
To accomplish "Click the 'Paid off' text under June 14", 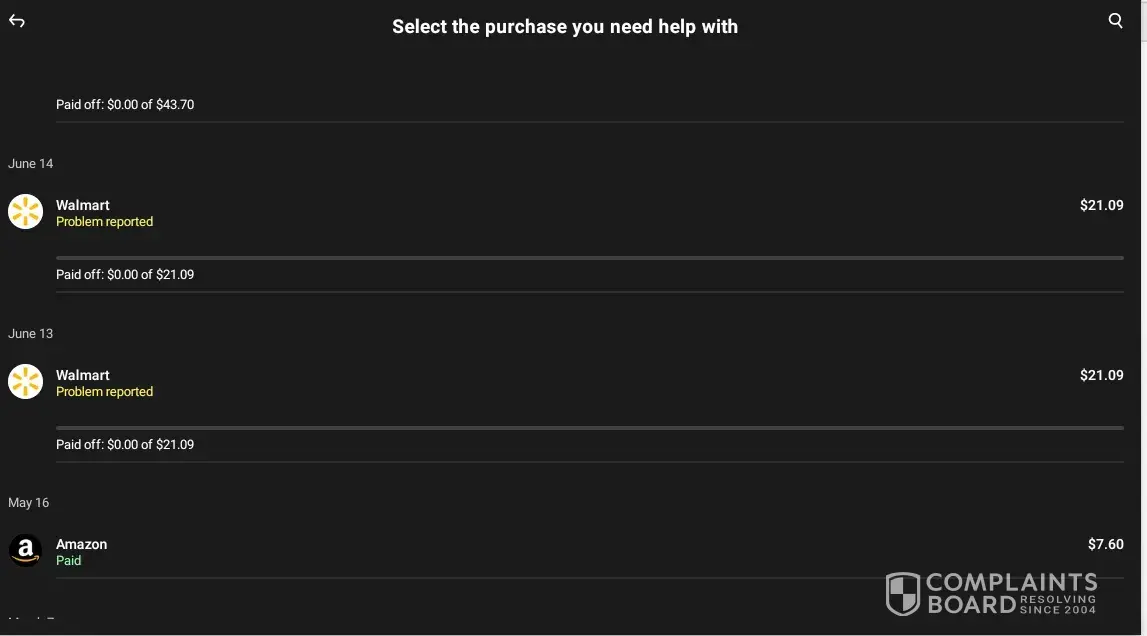I will (125, 274).
